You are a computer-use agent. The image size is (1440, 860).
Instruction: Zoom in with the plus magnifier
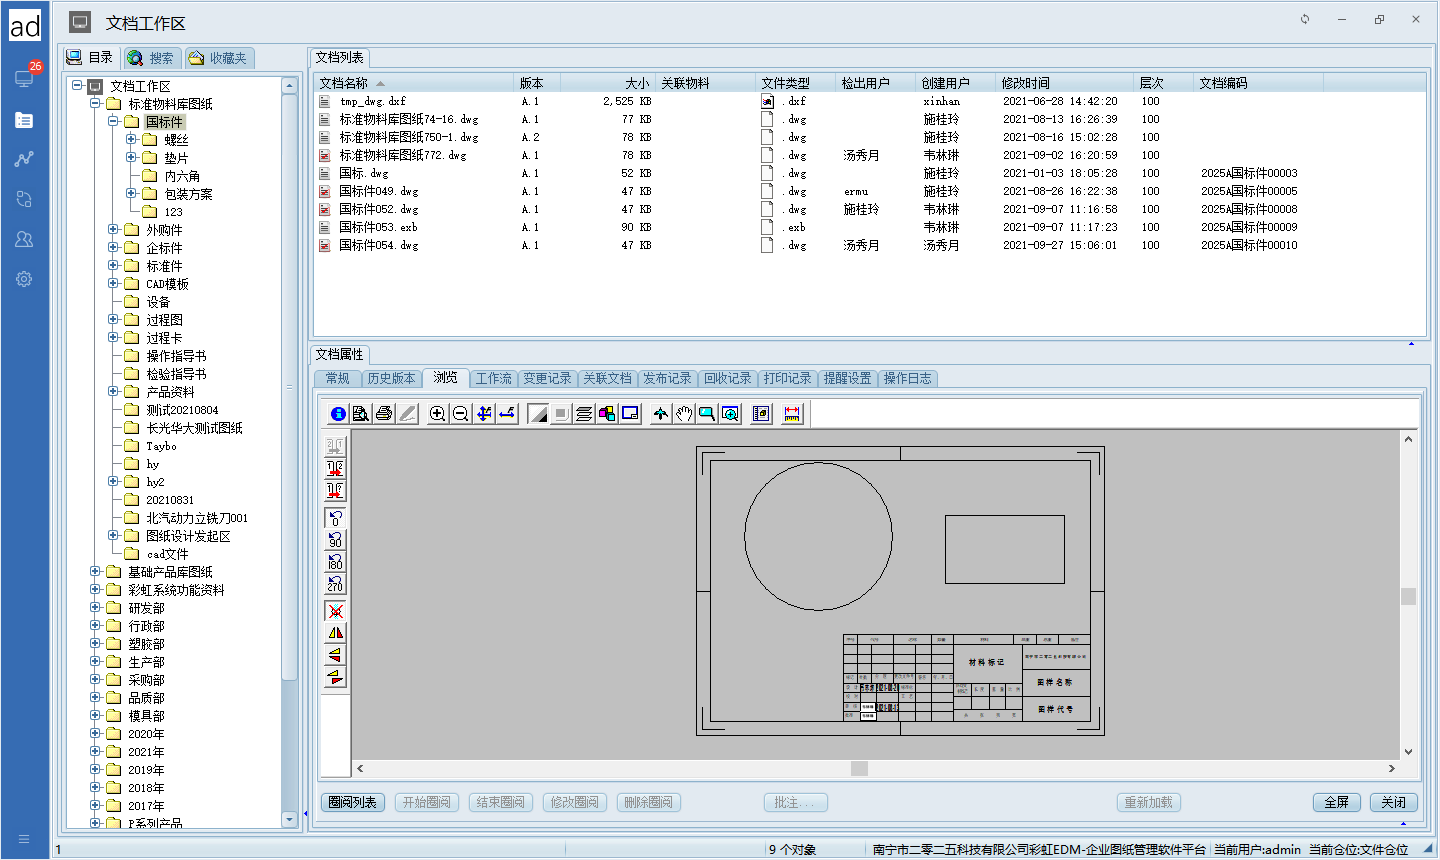click(437, 414)
